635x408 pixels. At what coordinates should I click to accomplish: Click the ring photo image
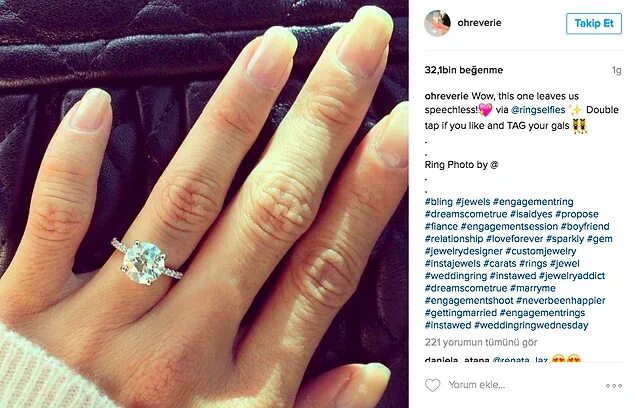(x=204, y=204)
